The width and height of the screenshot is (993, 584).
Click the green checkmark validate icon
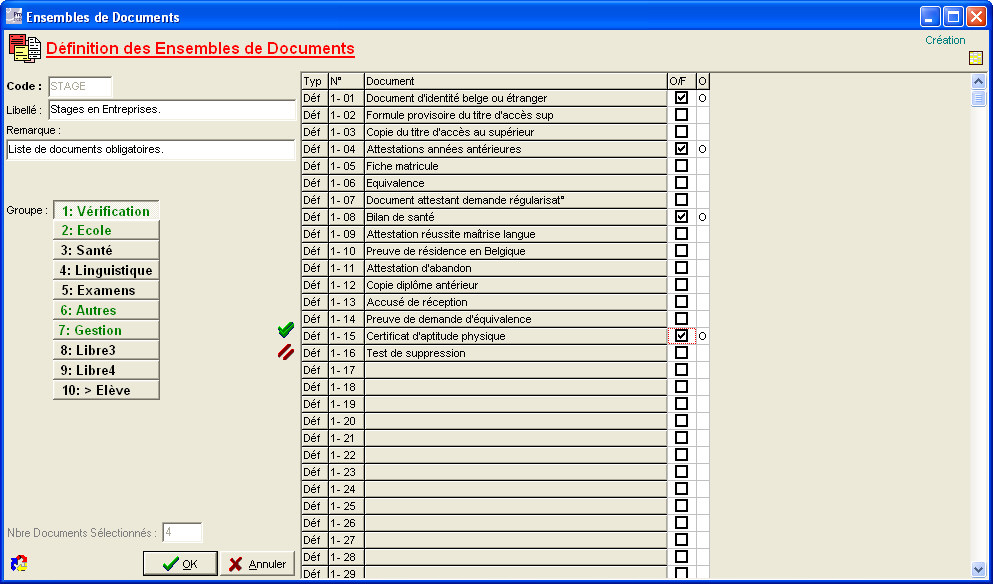click(x=286, y=329)
